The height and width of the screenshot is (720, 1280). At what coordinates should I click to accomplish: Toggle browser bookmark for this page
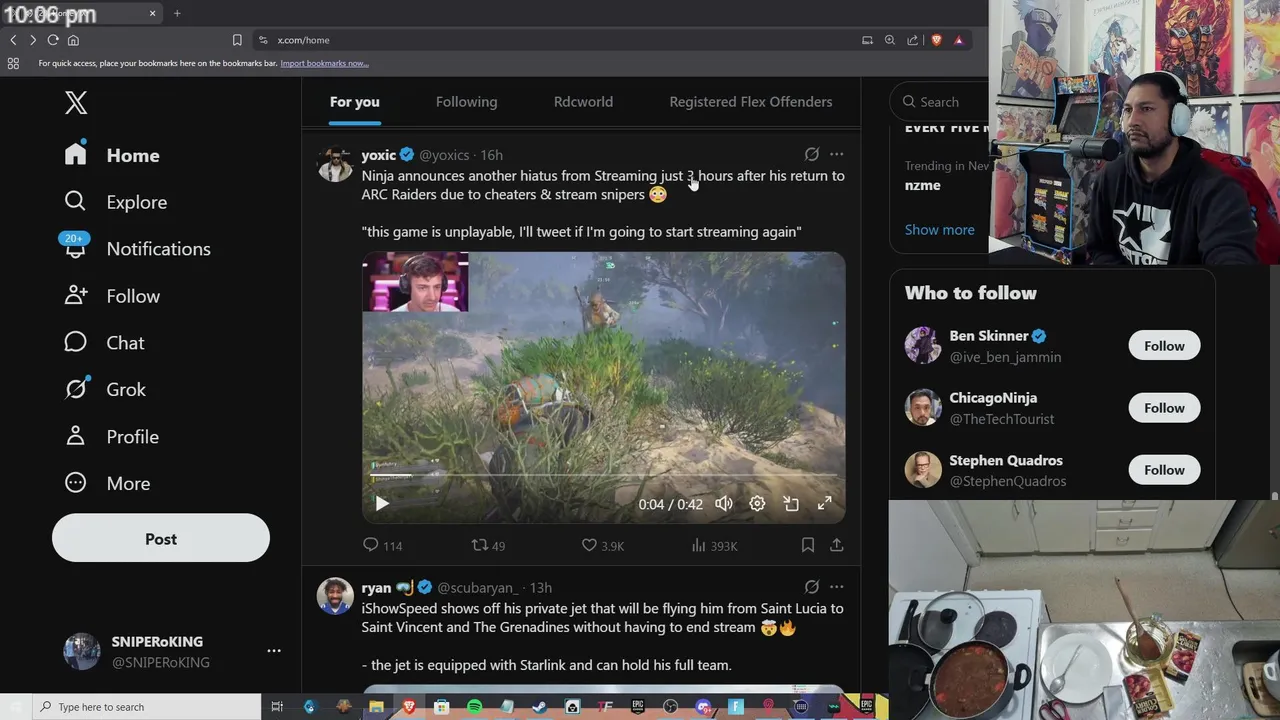coord(237,40)
